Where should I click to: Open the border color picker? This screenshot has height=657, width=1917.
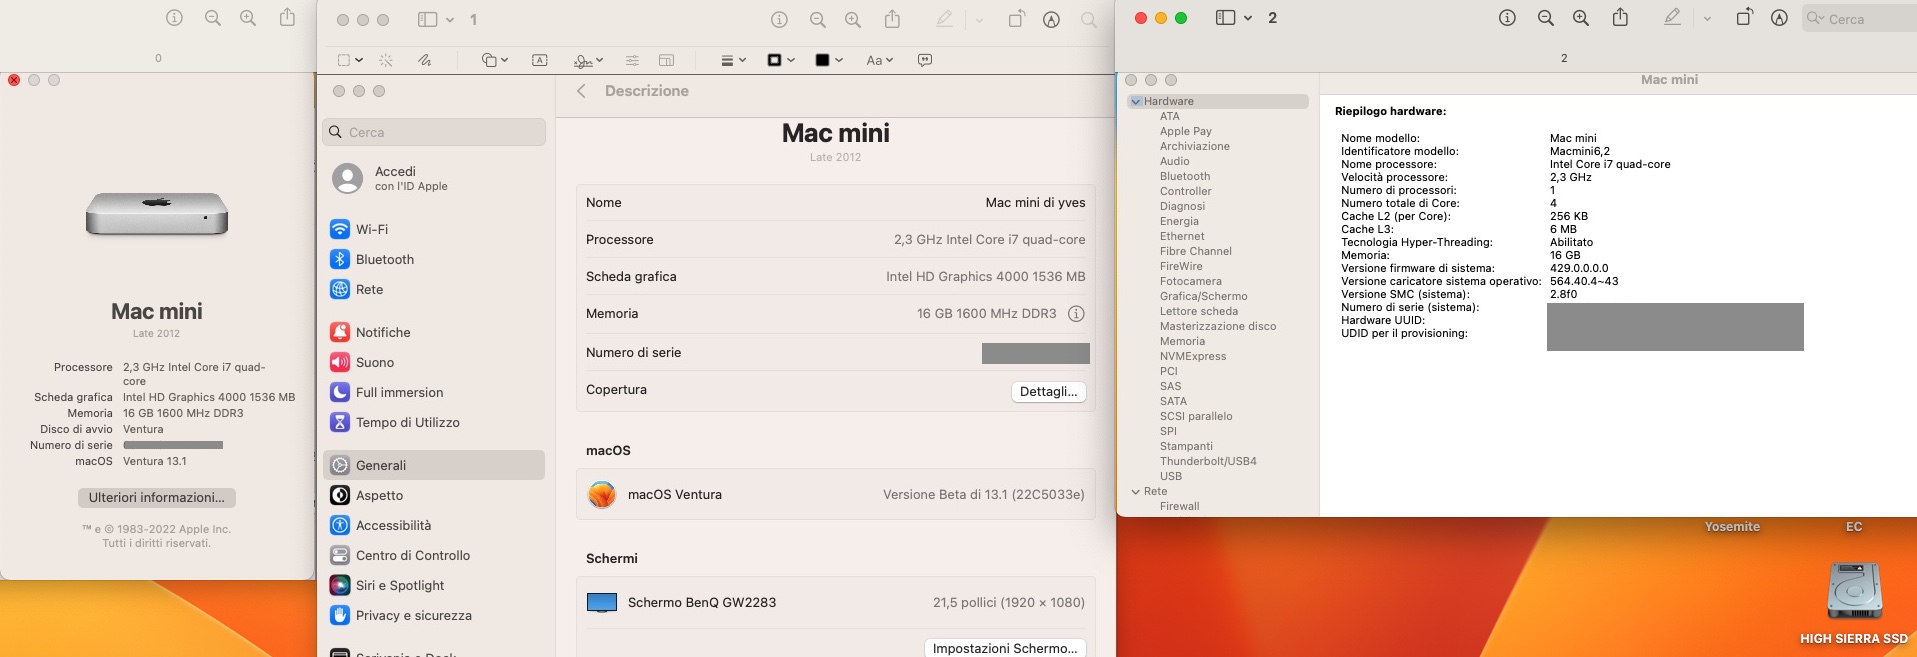coord(780,60)
